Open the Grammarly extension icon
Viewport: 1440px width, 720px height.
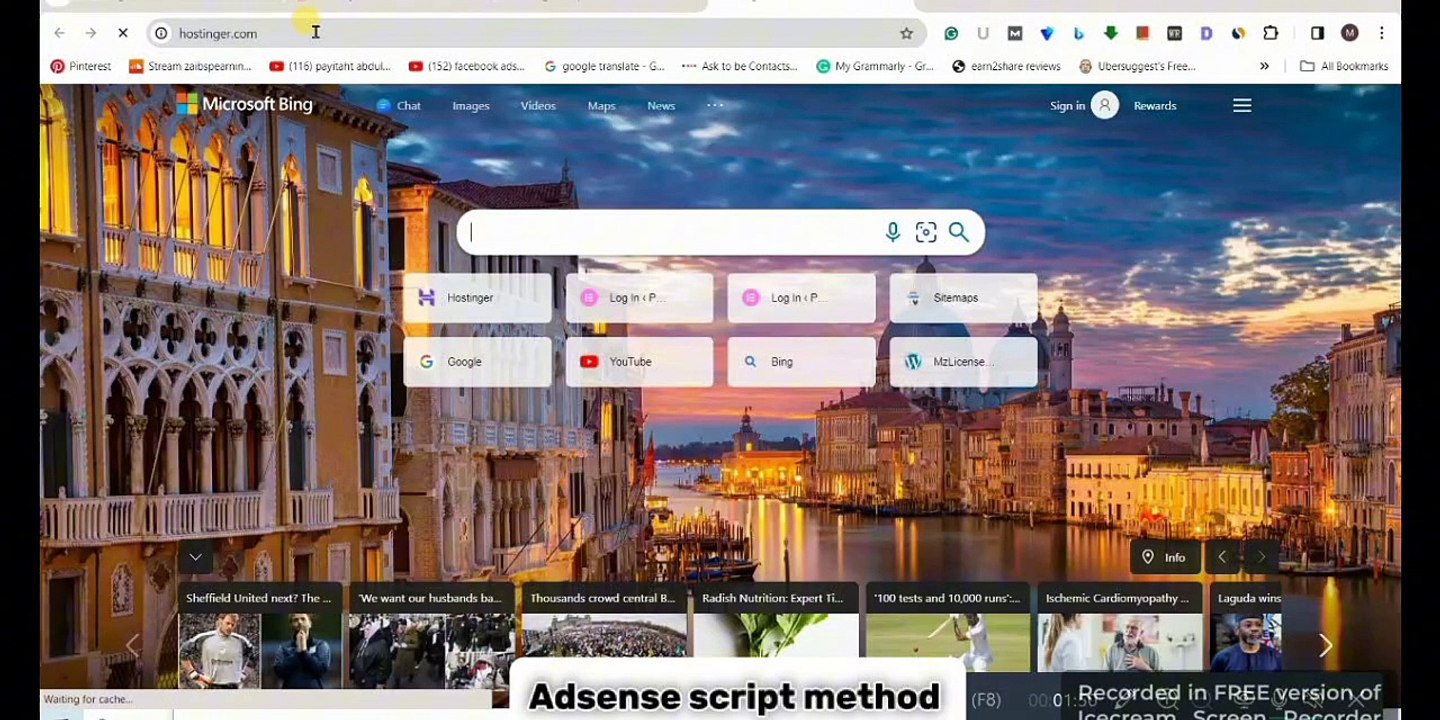[x=951, y=33]
